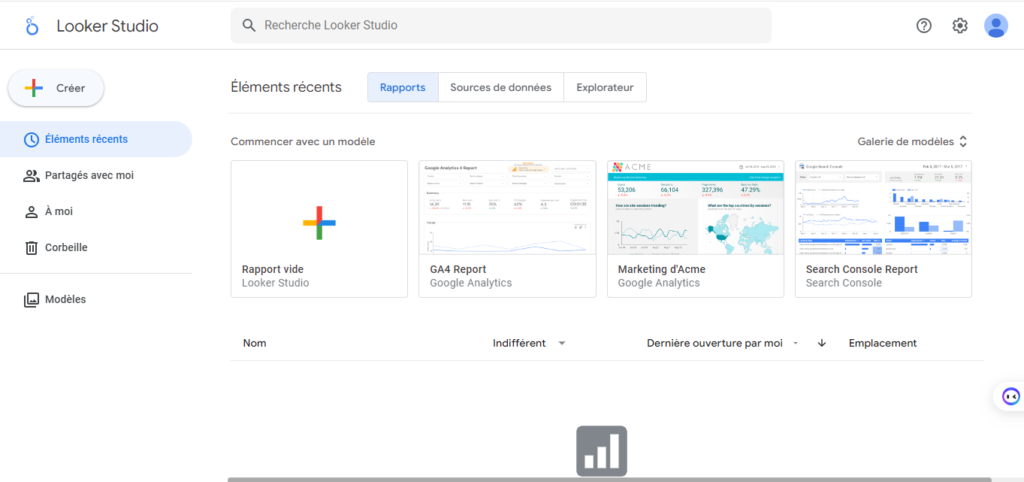Image resolution: width=1024 pixels, height=482 pixels.
Task: Click the Search Console Report title text
Action: [861, 269]
